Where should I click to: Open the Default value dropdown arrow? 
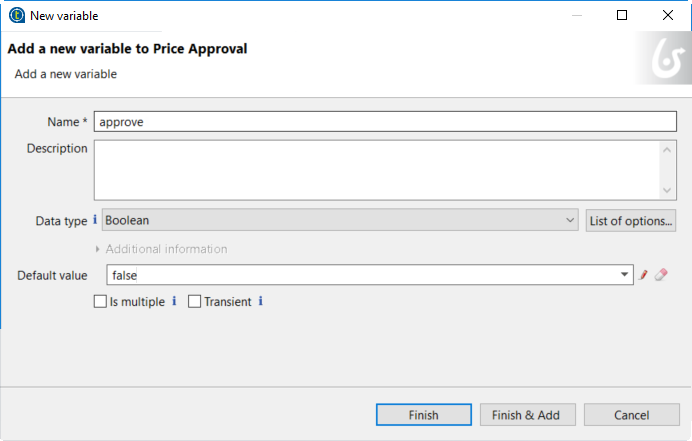(625, 275)
